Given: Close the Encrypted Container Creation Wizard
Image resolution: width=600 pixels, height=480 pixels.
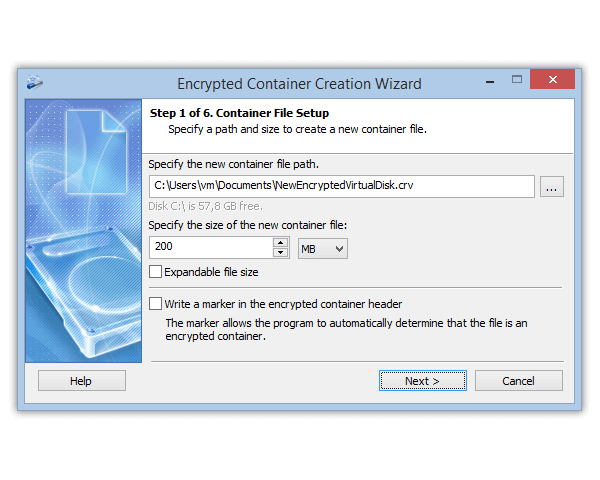Looking at the screenshot, I should 553,79.
